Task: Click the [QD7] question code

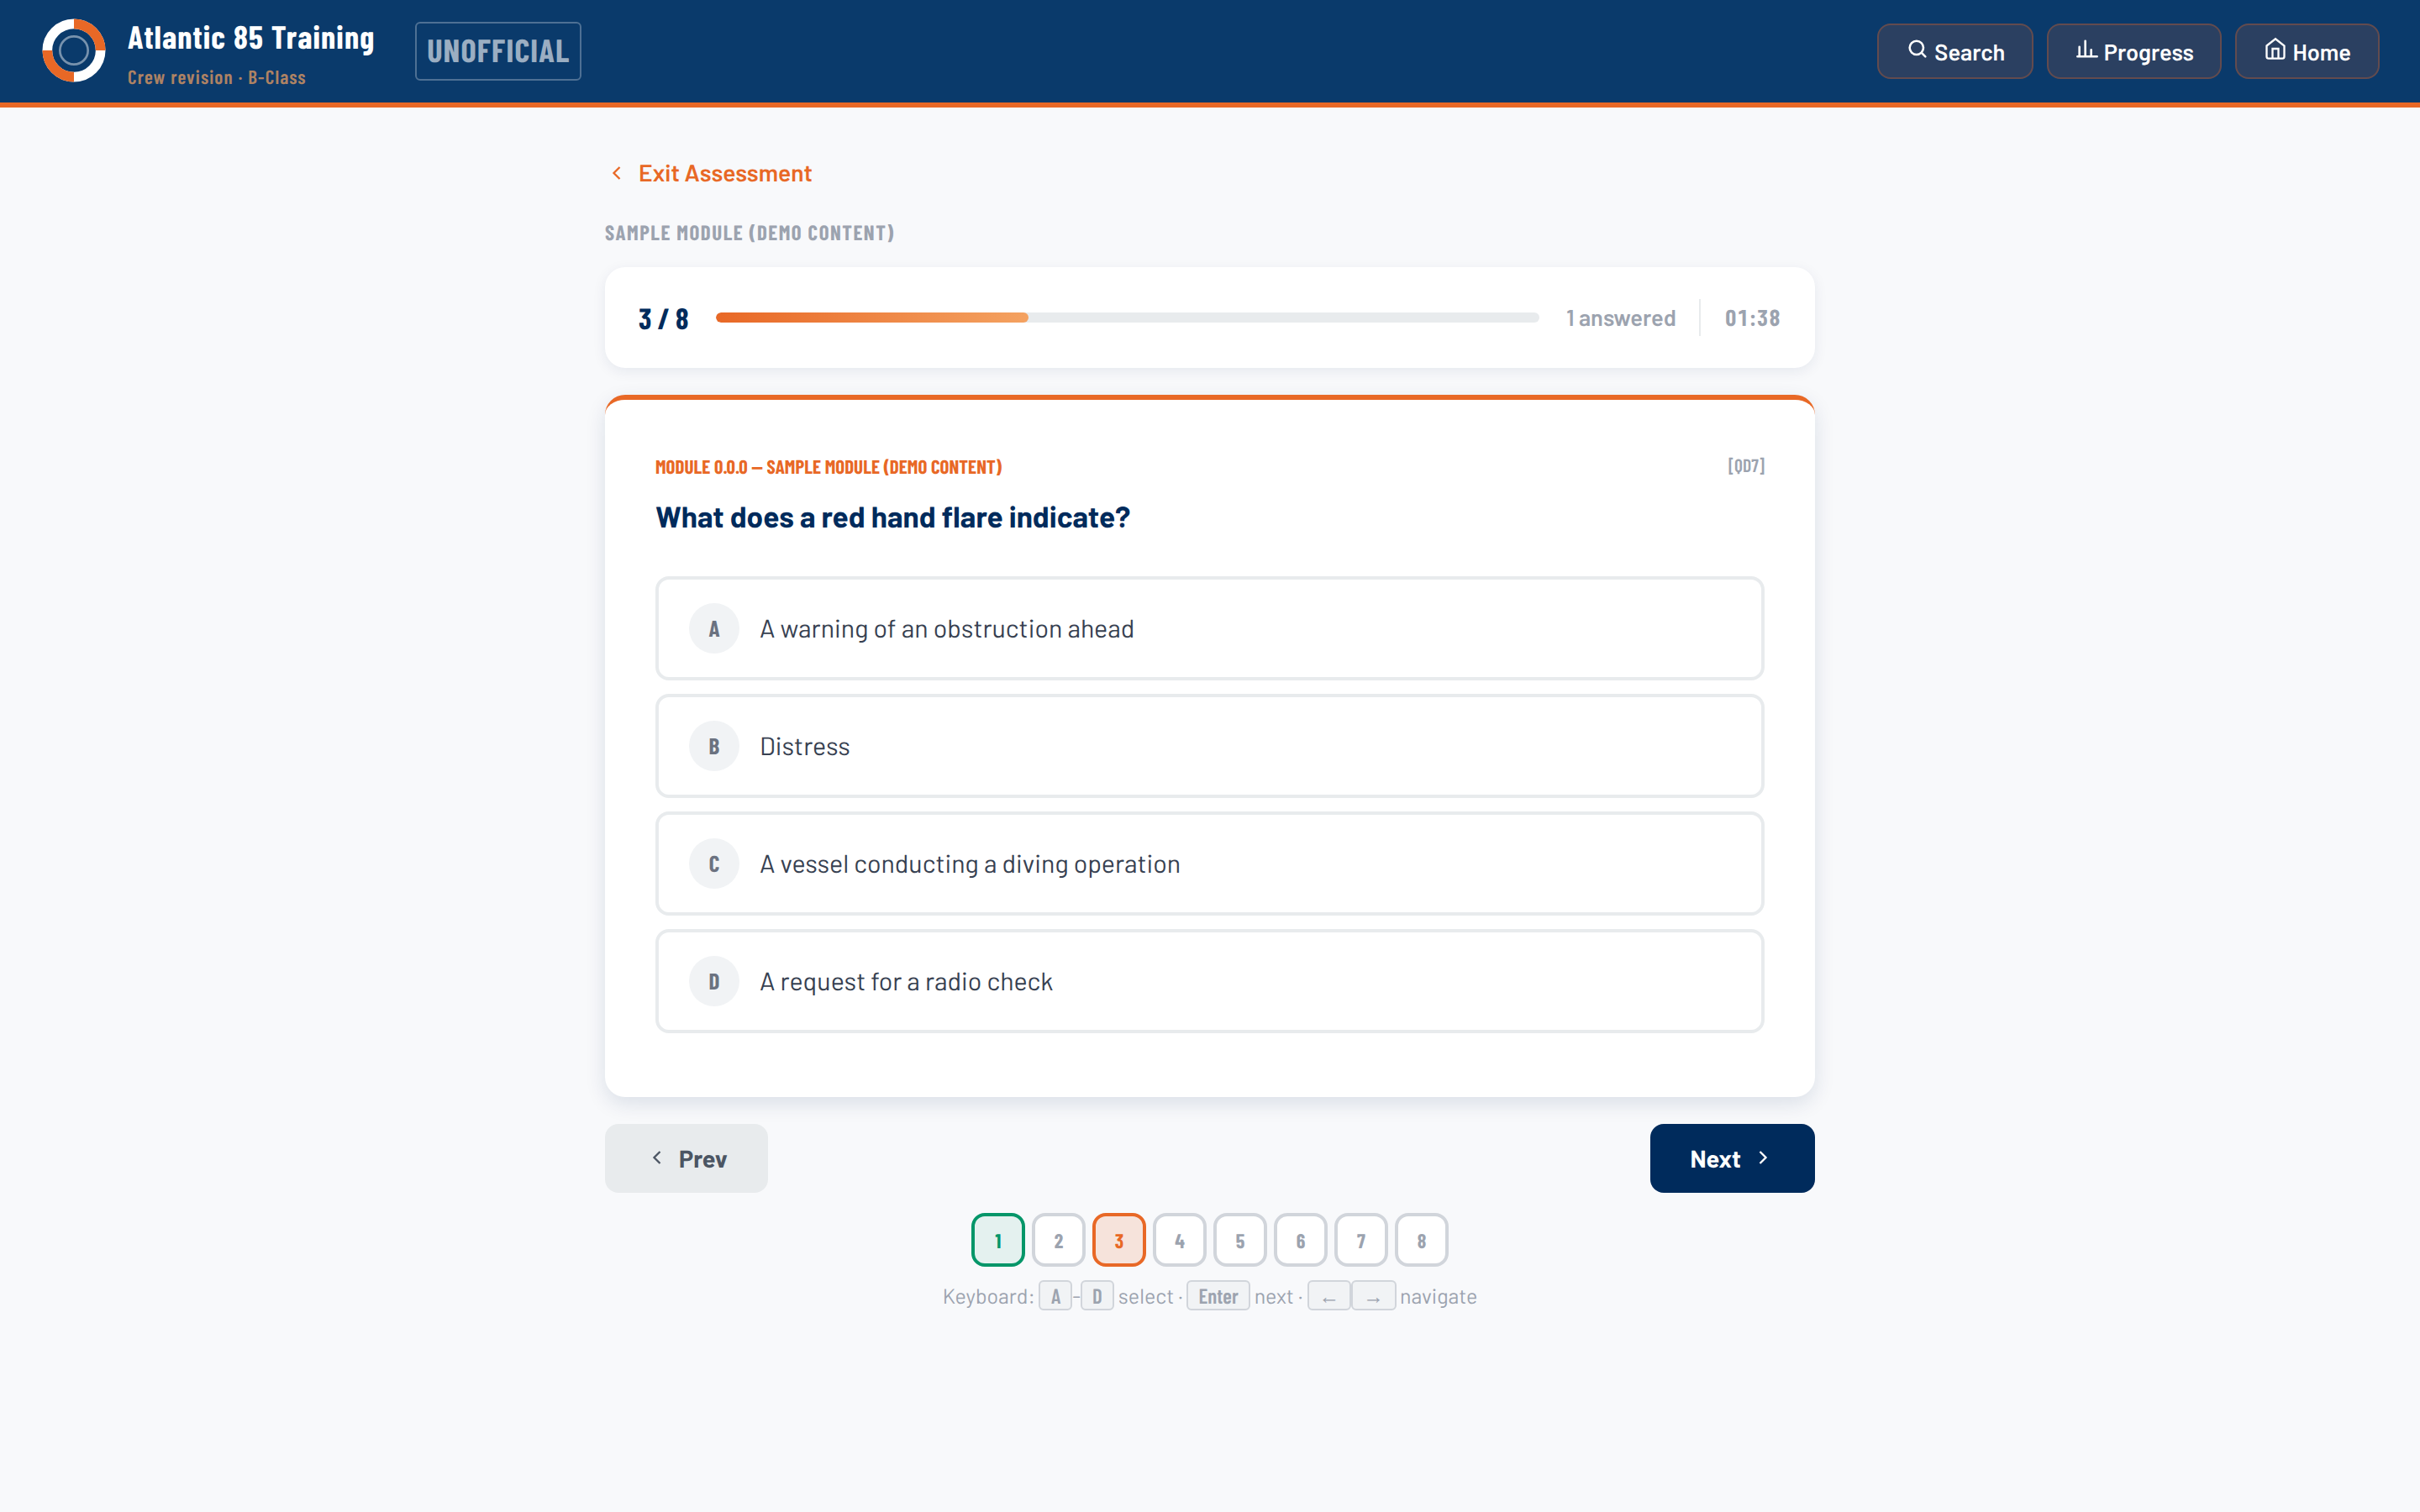Action: [x=1746, y=466]
